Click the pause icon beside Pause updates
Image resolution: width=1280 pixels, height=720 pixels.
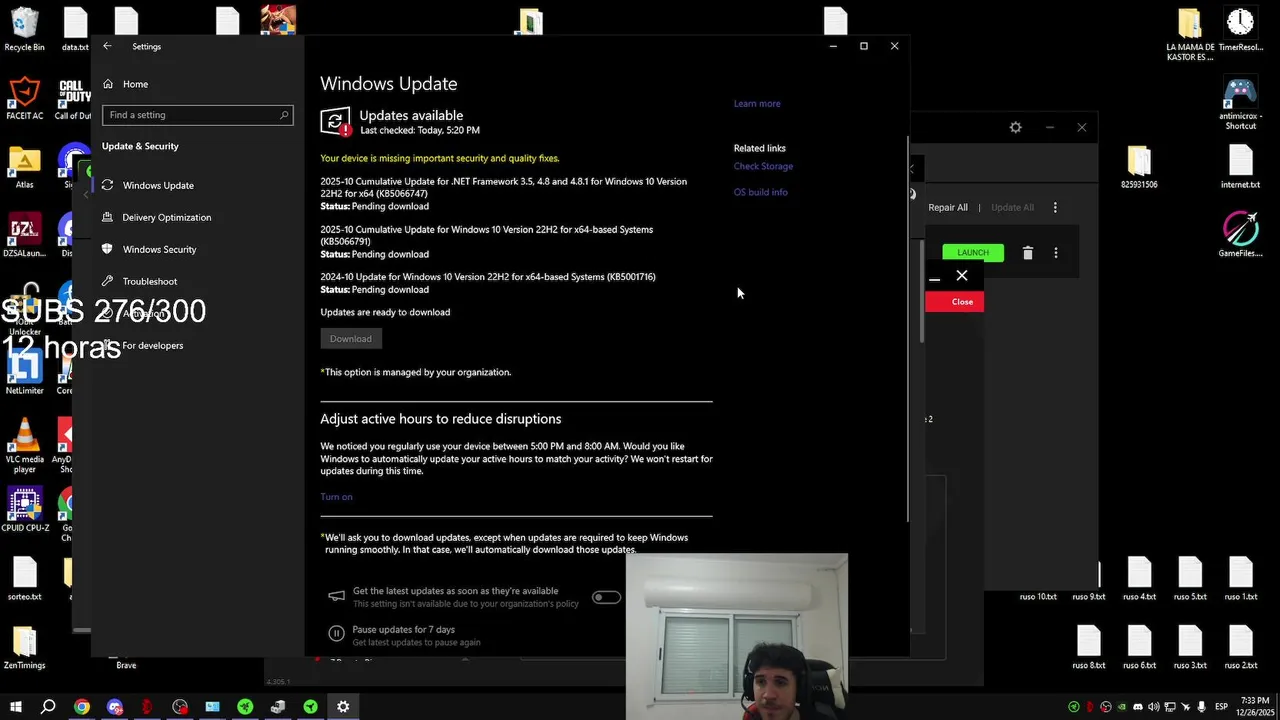click(336, 633)
